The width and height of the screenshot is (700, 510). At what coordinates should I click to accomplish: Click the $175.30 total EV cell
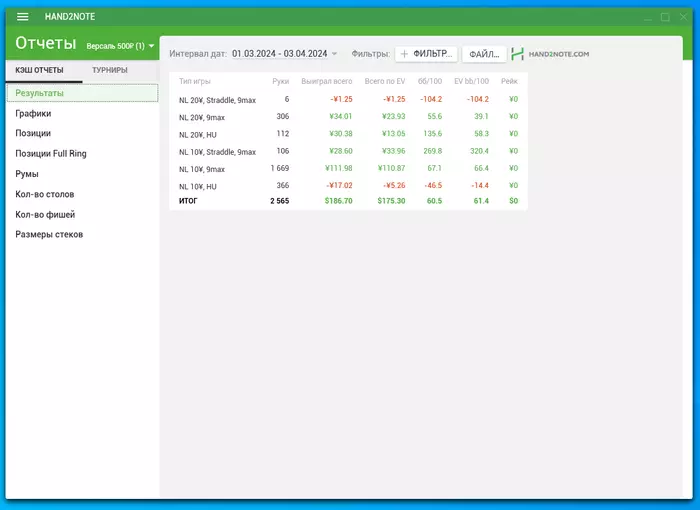[391, 201]
